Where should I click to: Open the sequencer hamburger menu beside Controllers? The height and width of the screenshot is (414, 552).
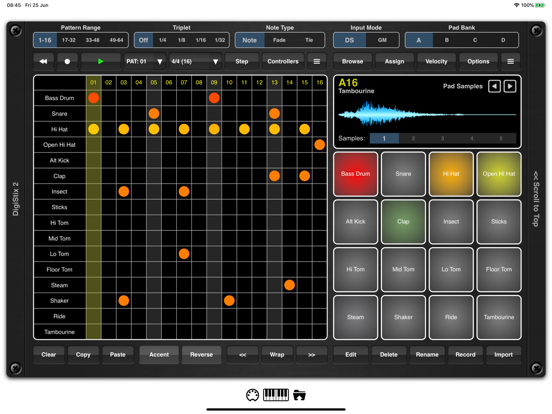click(317, 61)
